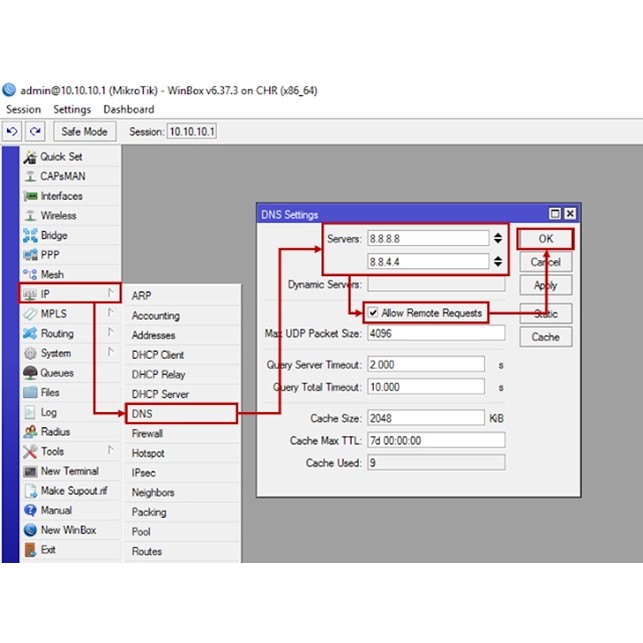The image size is (643, 643).
Task: Open Quick Set from the sidebar
Action: point(61,157)
